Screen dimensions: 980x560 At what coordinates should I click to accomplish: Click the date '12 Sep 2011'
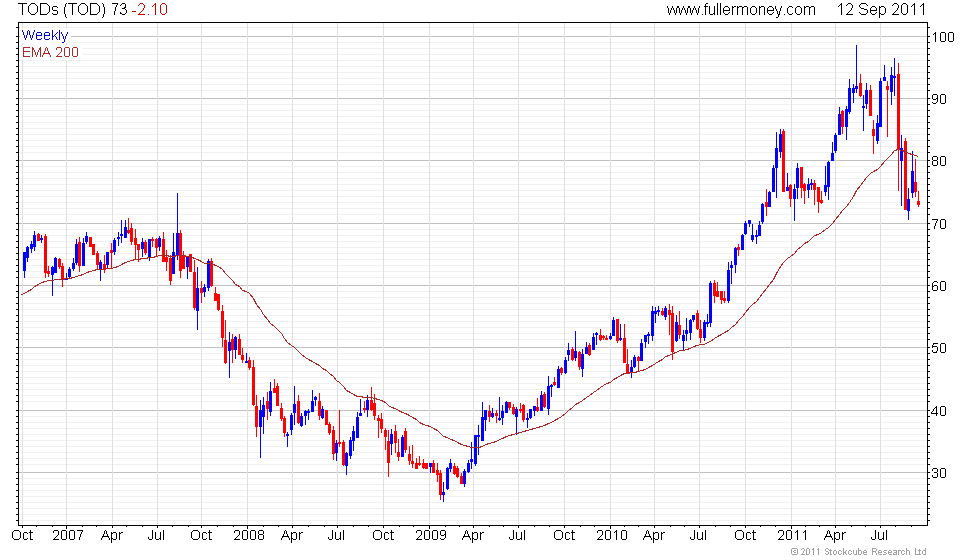(881, 9)
